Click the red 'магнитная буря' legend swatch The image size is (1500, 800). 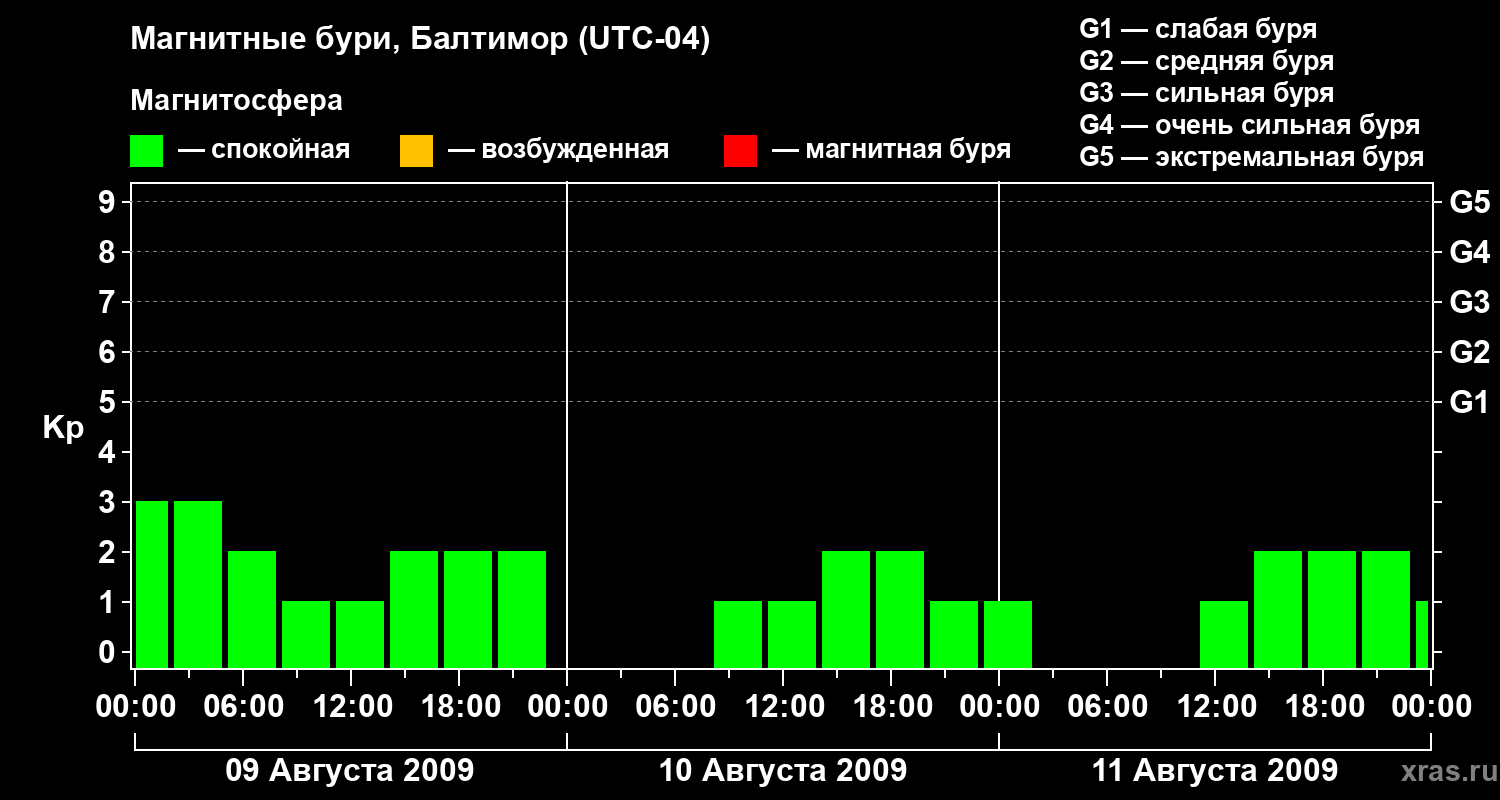(741, 151)
